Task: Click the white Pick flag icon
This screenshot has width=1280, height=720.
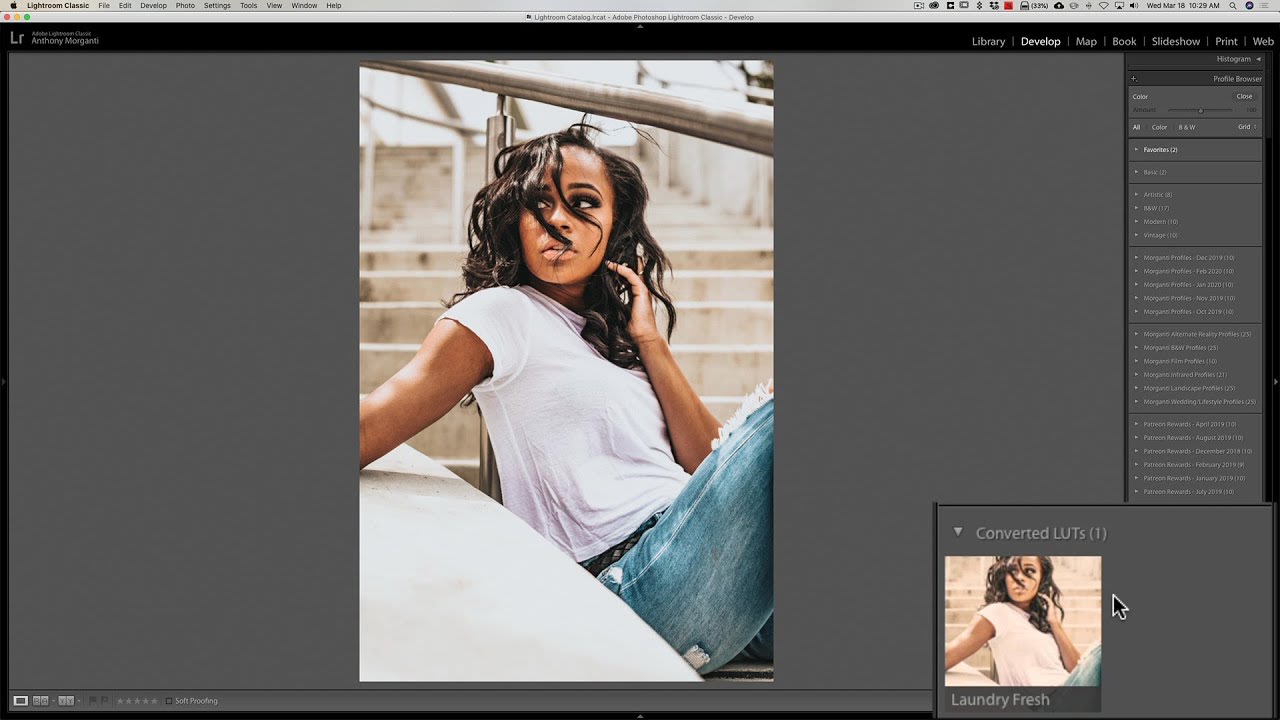Action: [x=91, y=700]
